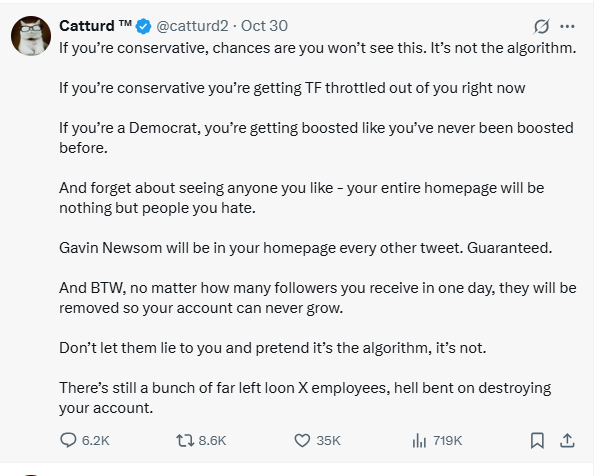Click the reply speech bubble icon
The height and width of the screenshot is (476, 603).
[x=69, y=439]
